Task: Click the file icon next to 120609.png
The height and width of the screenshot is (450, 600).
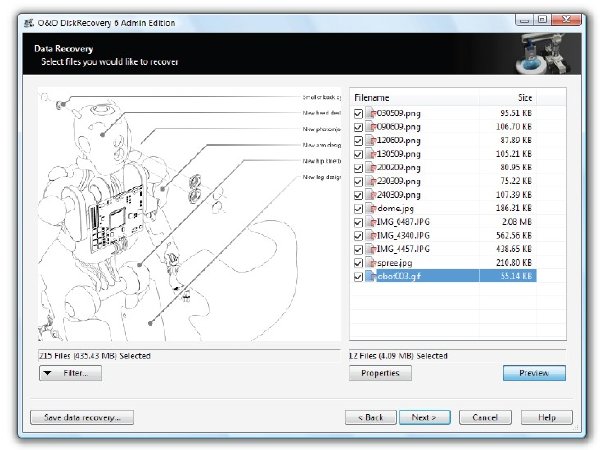Action: click(x=371, y=140)
